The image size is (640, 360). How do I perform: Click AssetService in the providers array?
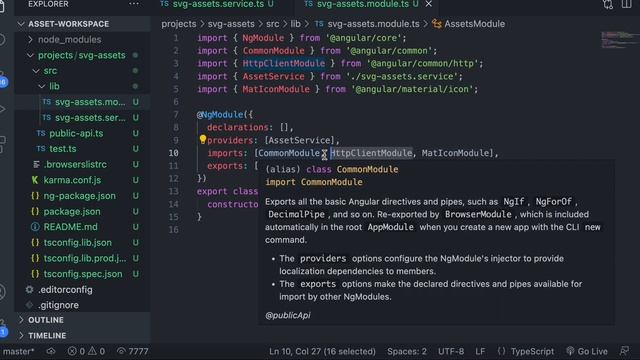[299, 140]
